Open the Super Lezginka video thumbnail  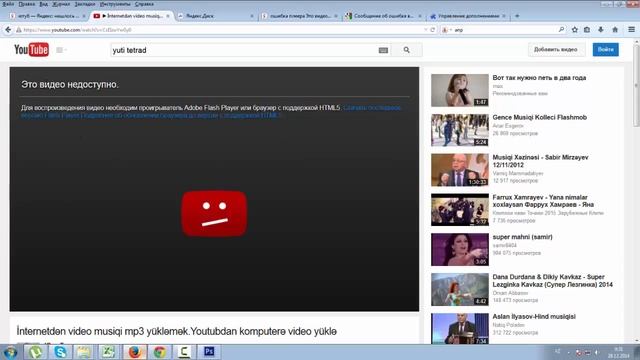(x=460, y=289)
